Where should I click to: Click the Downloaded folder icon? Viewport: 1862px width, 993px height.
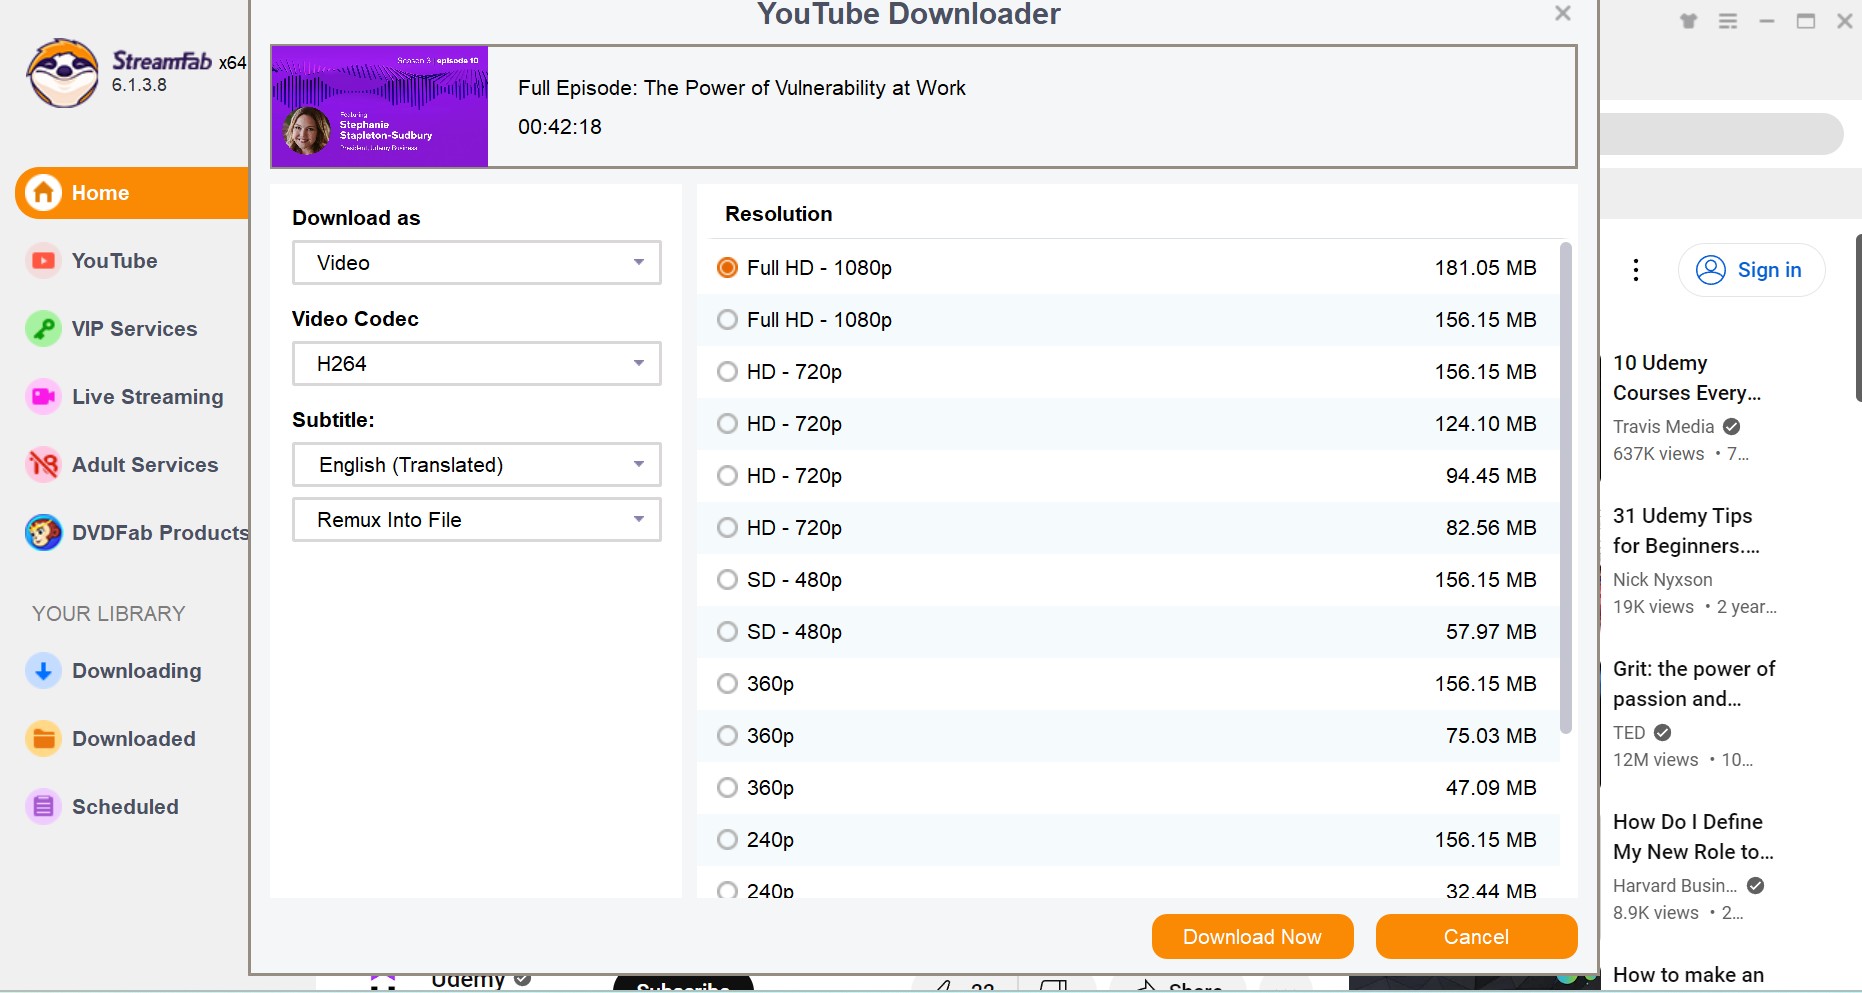(x=43, y=739)
